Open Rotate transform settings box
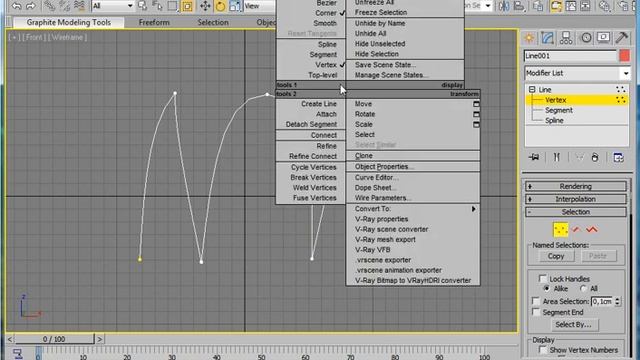Image resolution: width=640 pixels, height=360 pixels. [x=476, y=114]
